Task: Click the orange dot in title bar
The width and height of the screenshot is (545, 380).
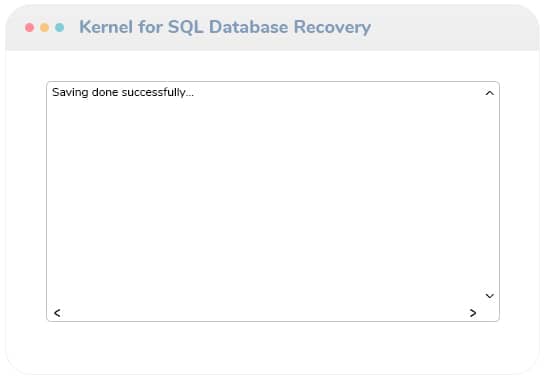Action: (x=44, y=27)
